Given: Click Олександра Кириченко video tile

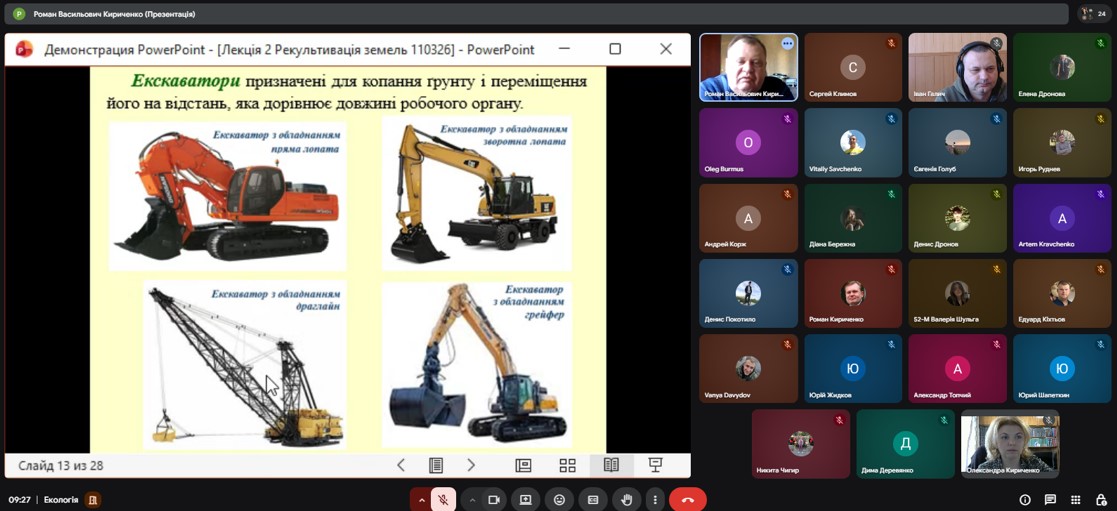Looking at the screenshot, I should [x=1009, y=443].
